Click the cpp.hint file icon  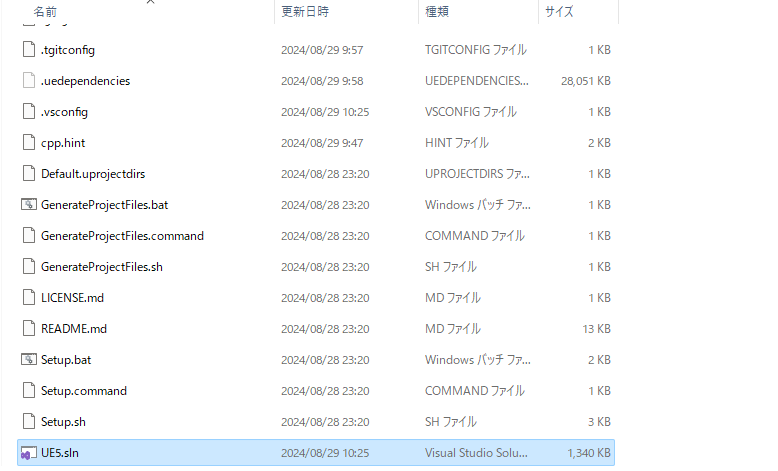tap(29, 142)
